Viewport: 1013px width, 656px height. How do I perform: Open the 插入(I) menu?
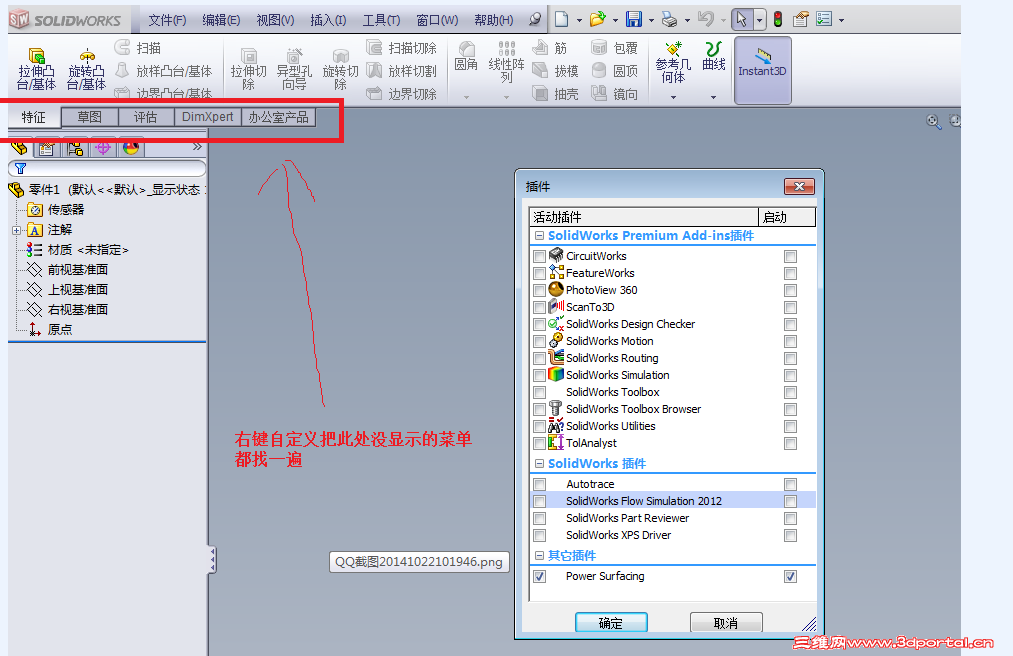328,20
